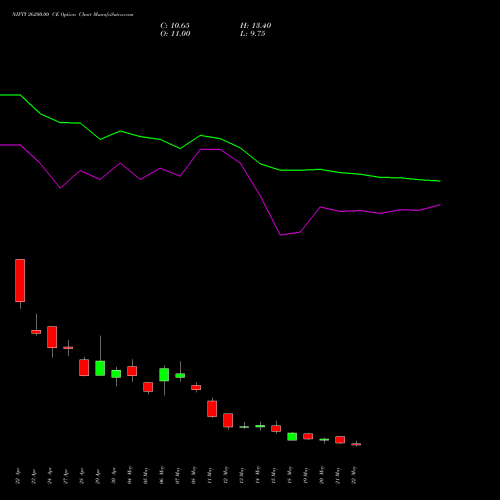This screenshot has height=500, width=500.
Task: Click the green candle for 18 May
Action: pyautogui.click(x=292, y=437)
